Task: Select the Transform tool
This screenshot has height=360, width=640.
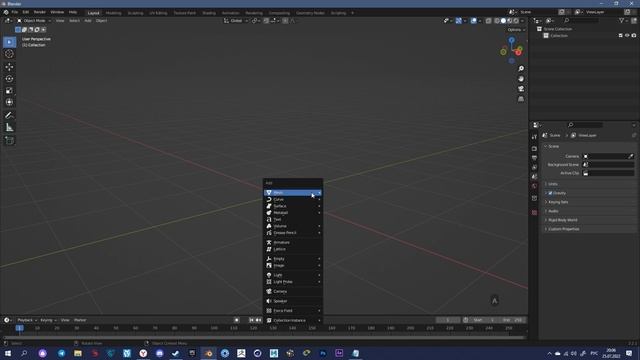Action: click(x=9, y=102)
